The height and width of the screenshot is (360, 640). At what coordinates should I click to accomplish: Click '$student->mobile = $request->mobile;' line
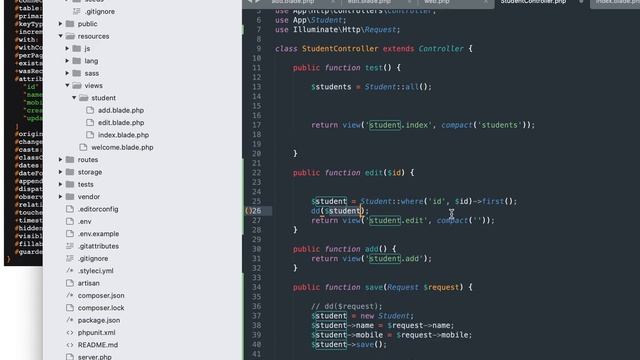click(x=391, y=335)
